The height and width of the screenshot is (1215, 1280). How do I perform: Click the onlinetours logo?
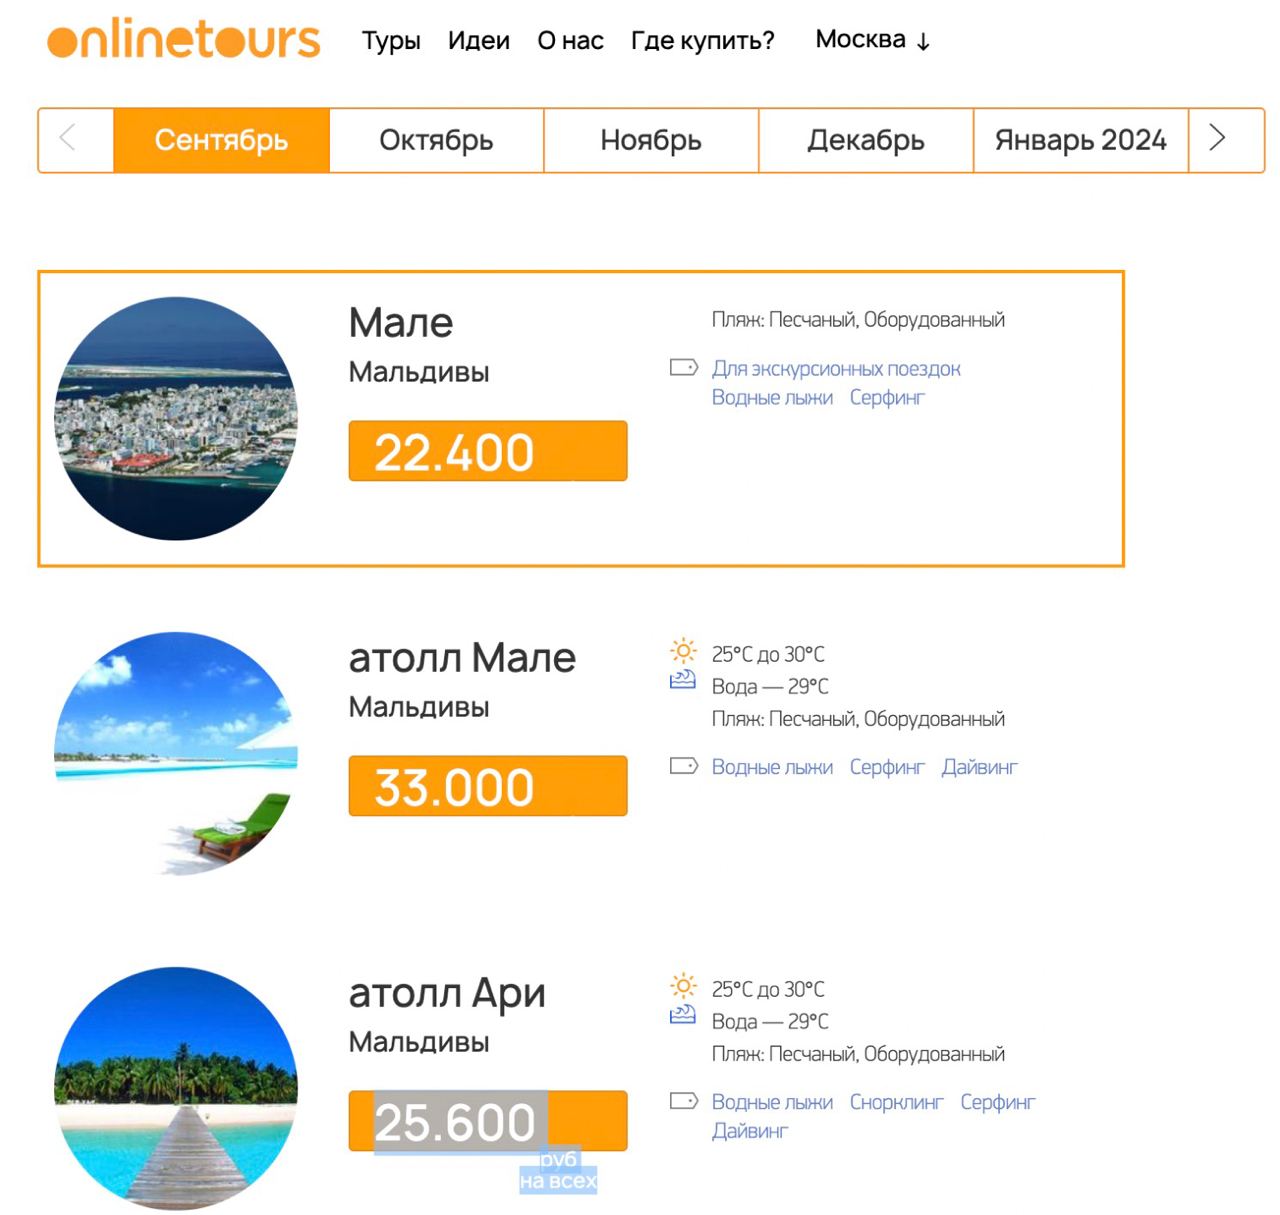click(183, 40)
